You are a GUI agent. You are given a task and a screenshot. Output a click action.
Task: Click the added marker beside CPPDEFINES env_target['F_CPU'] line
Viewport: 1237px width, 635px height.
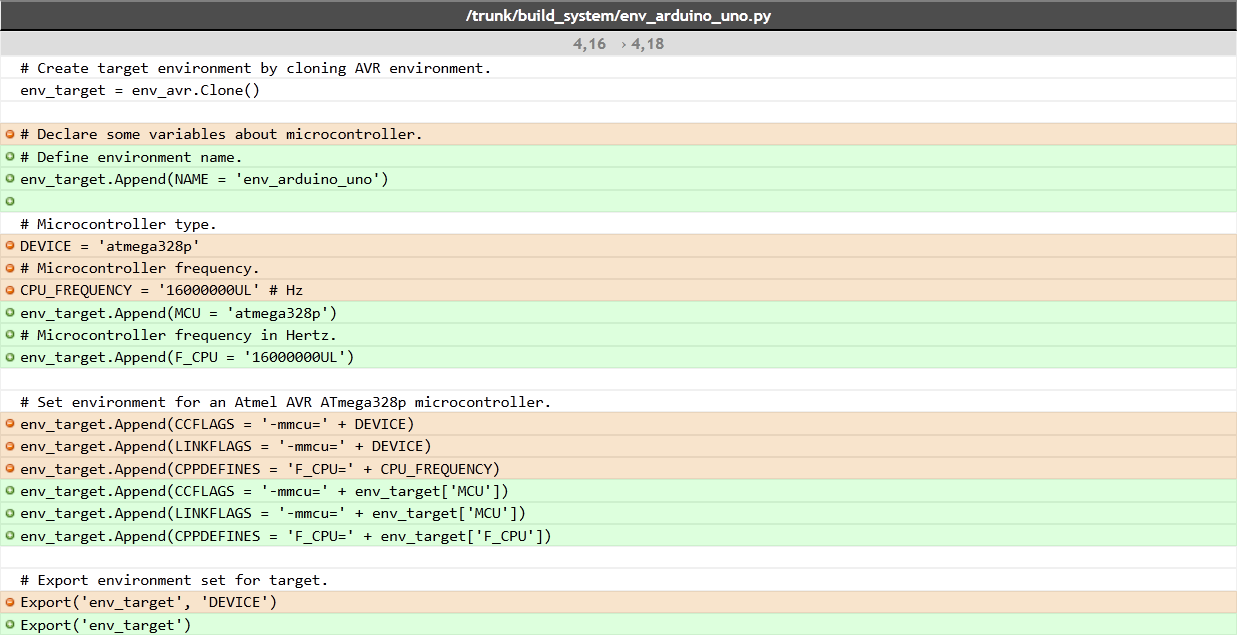pyautogui.click(x=9, y=536)
